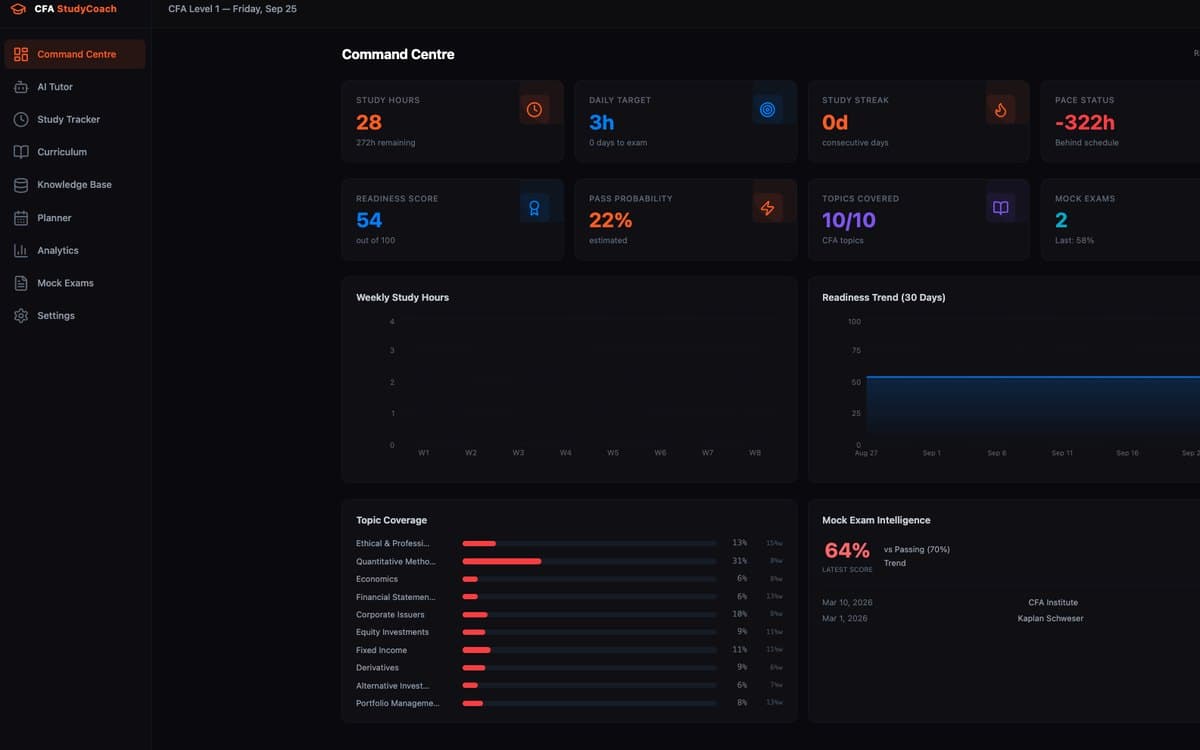Click the "Economics" topic label
Viewport: 1200px width, 750px height.
(x=377, y=580)
